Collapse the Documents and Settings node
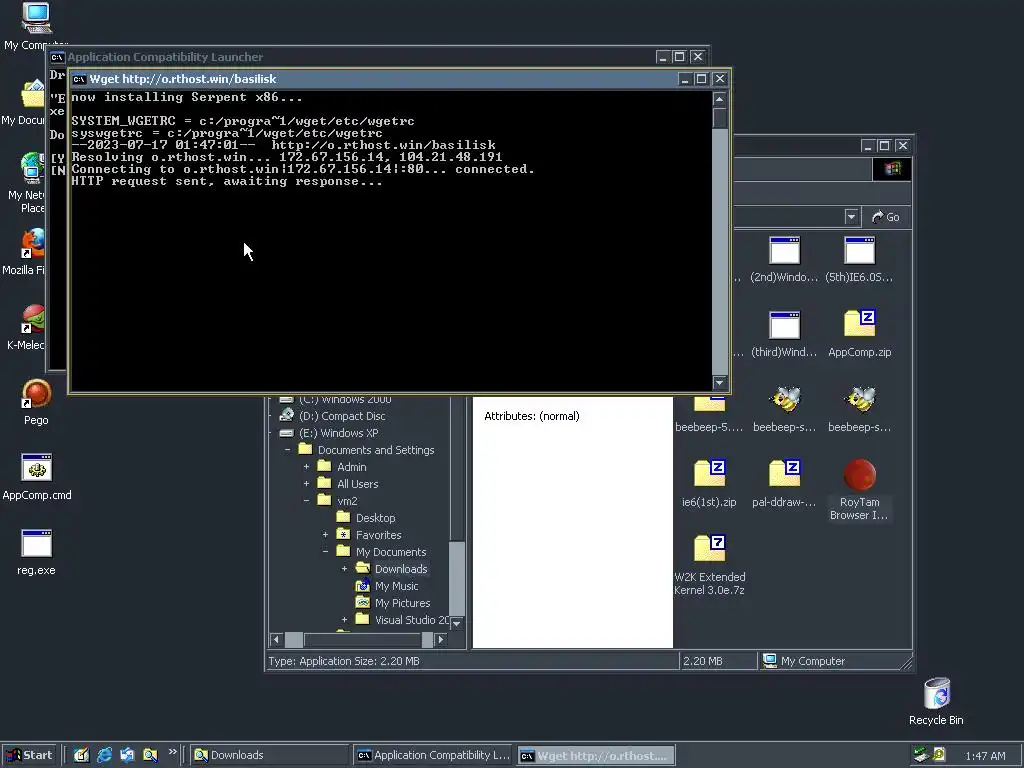The height and width of the screenshot is (768, 1024). (287, 450)
